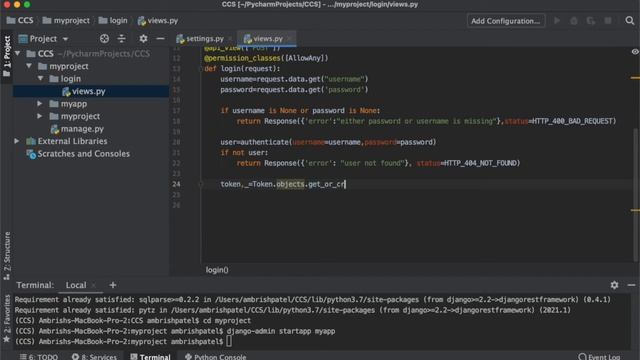The width and height of the screenshot is (640, 360).
Task: Select the Local terminal tab
Action: pyautogui.click(x=76, y=285)
